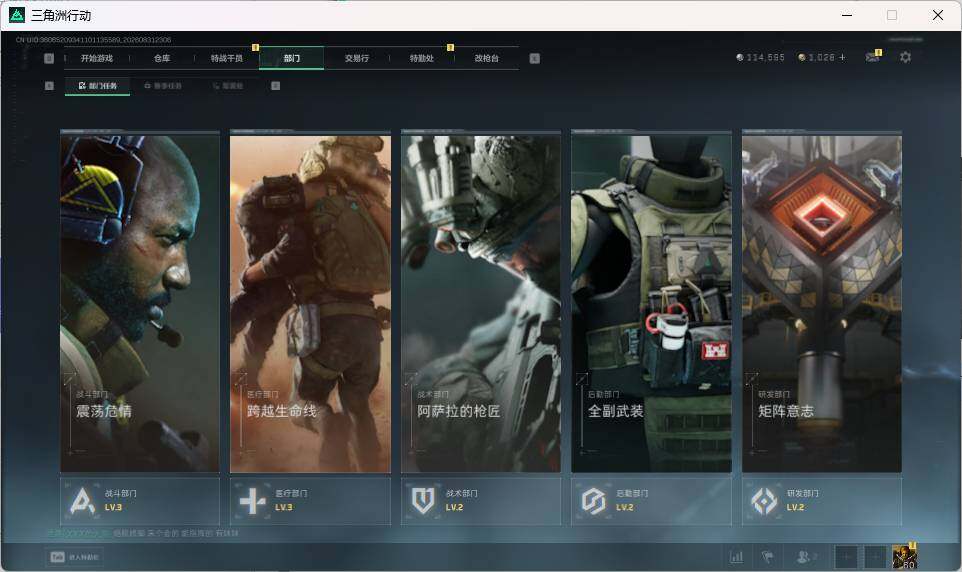Screen dimensions: 962x572
Task: Click the Tab chat entry button at bottom left
Action: (74, 557)
